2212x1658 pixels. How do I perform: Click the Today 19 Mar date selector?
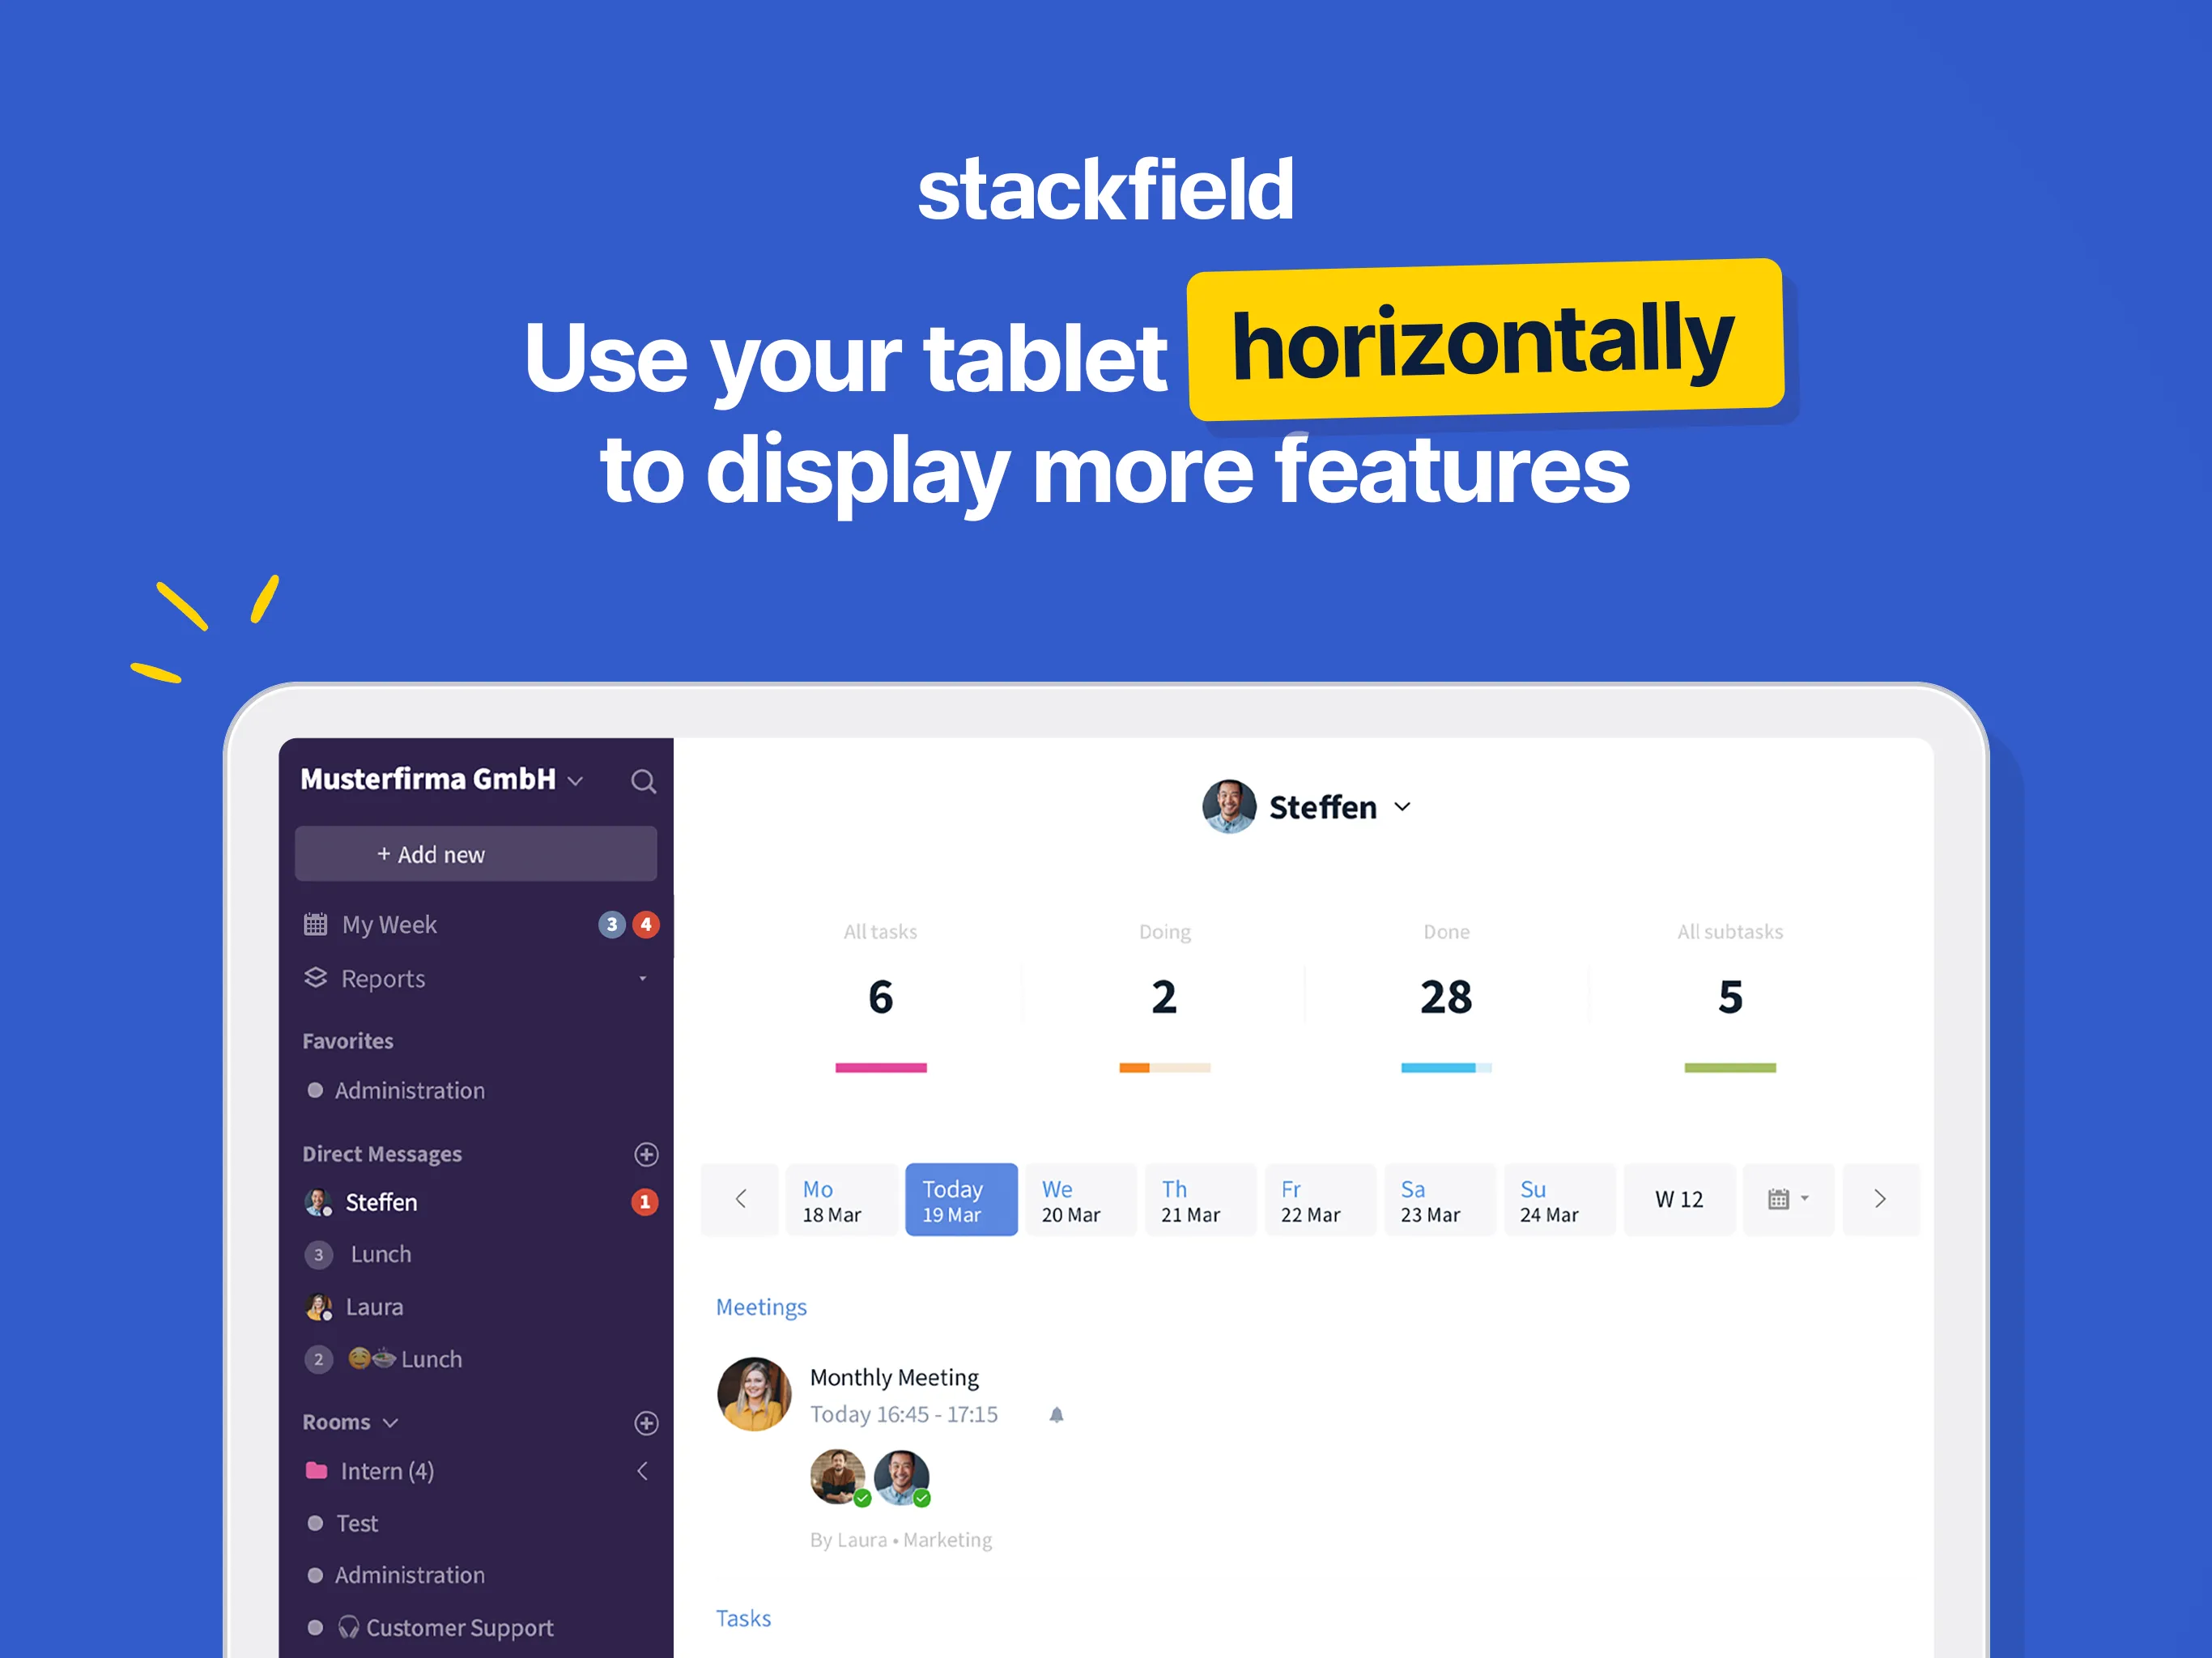[x=955, y=1200]
